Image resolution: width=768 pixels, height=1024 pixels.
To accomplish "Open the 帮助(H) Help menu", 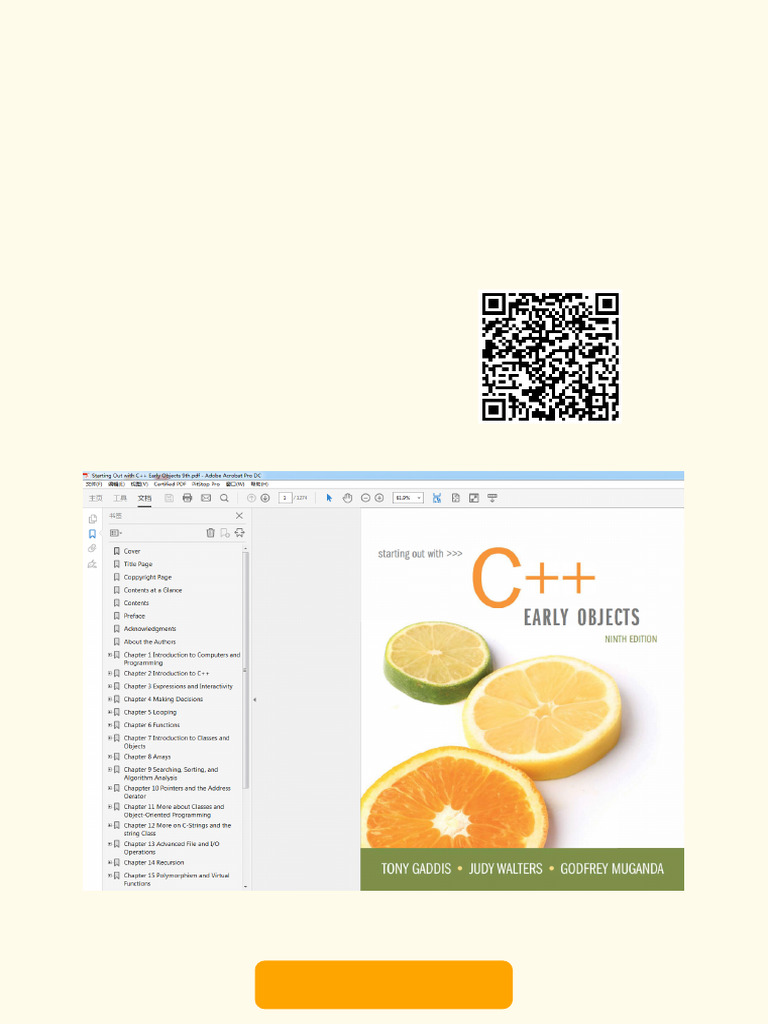I will coord(259,485).
